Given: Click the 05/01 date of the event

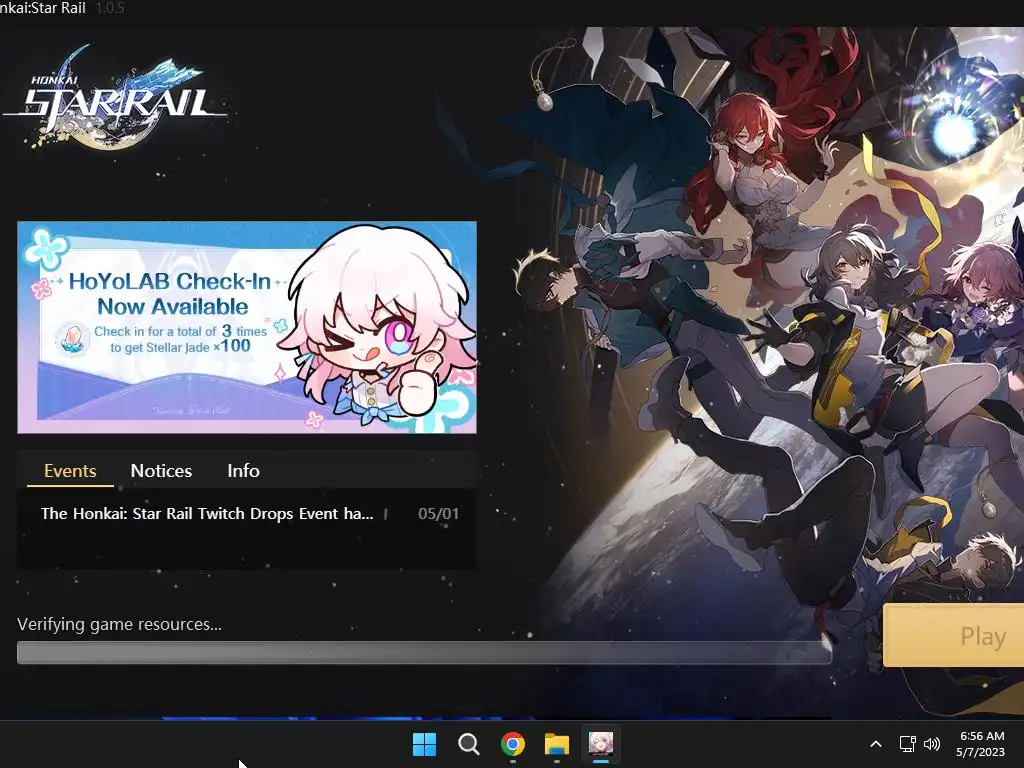Looking at the screenshot, I should pos(438,514).
